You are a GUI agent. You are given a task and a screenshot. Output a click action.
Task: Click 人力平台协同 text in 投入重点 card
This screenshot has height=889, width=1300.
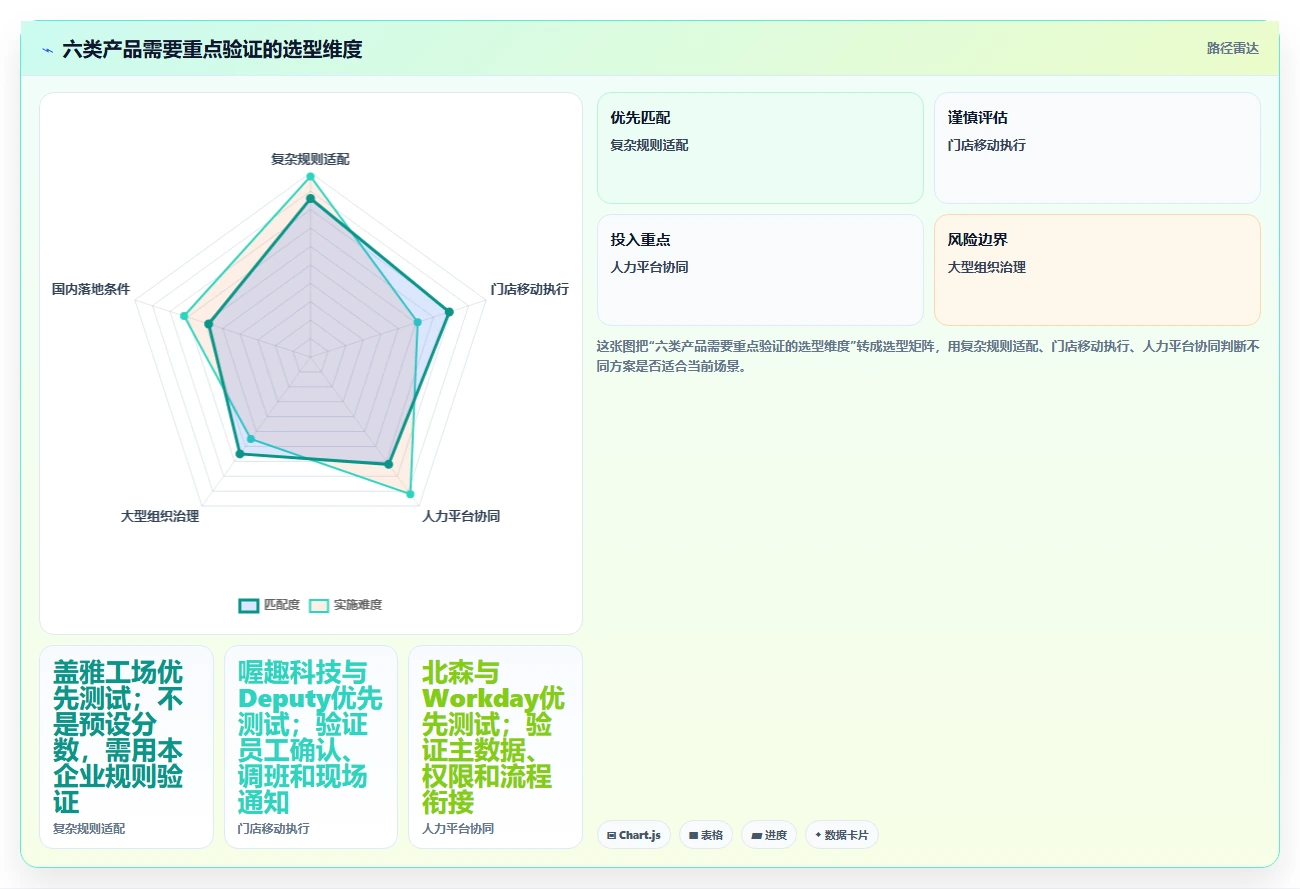(649, 267)
